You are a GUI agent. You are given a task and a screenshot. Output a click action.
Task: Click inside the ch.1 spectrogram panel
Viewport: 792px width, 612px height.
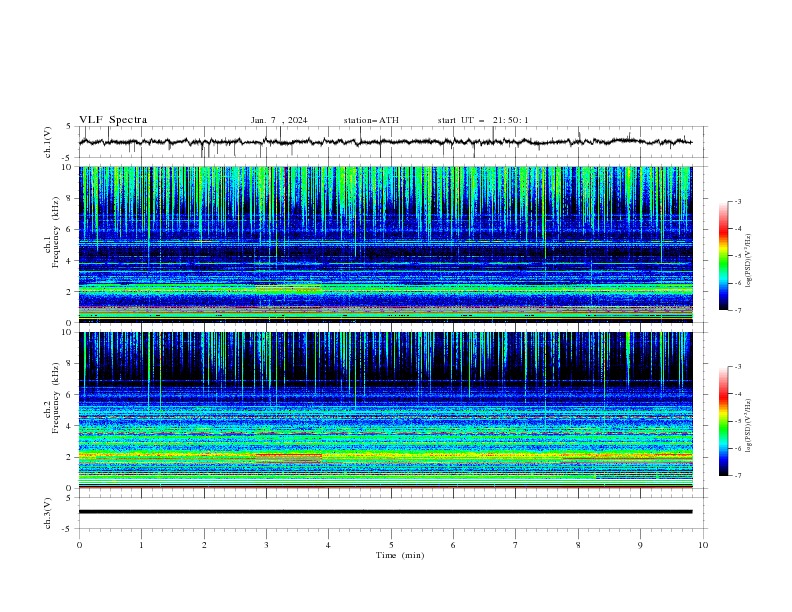[x=385, y=244]
